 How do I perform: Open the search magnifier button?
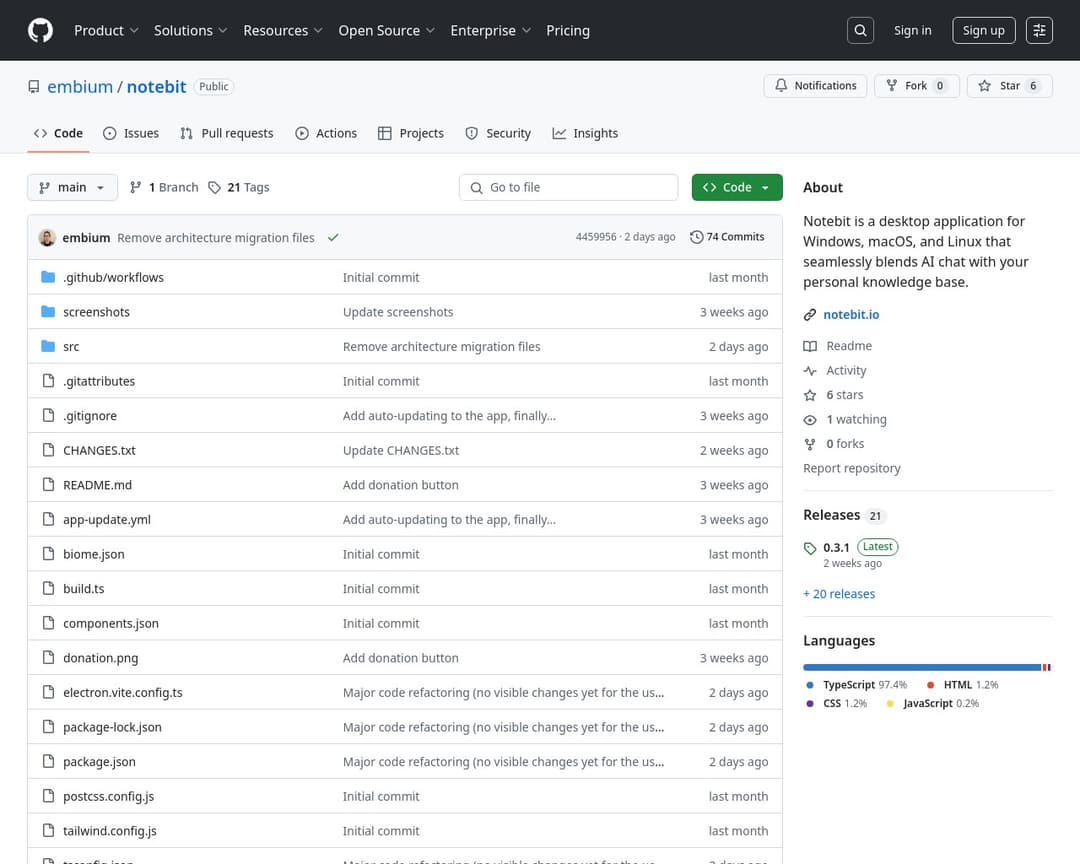coord(860,30)
